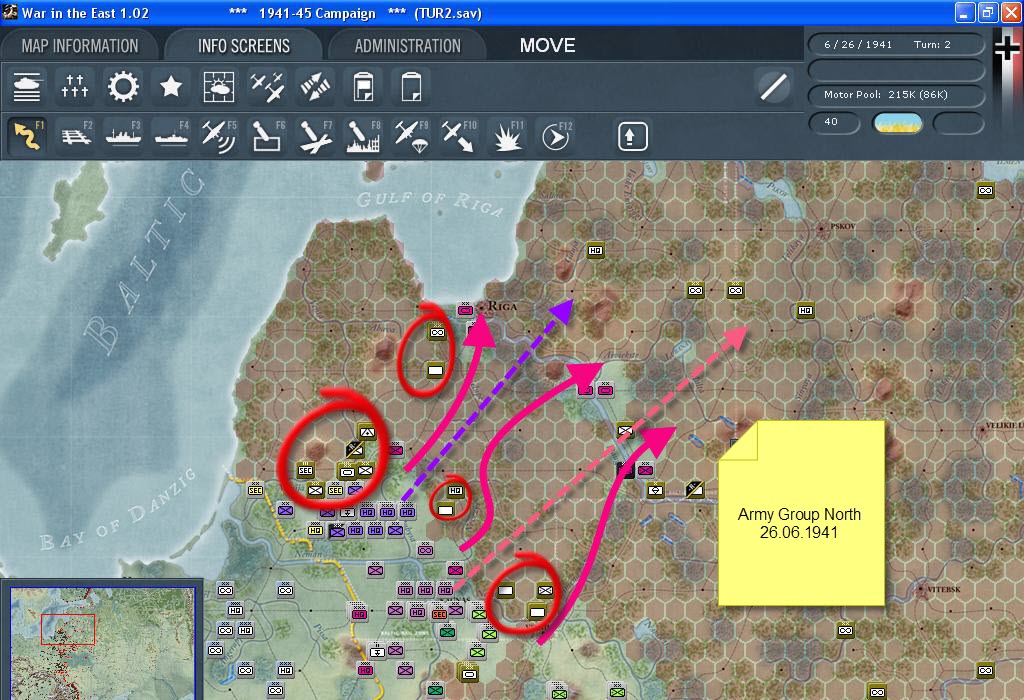Click the date 6/26/1941 Turn 2 field
Screen dimensions: 1024x700
click(x=896, y=44)
